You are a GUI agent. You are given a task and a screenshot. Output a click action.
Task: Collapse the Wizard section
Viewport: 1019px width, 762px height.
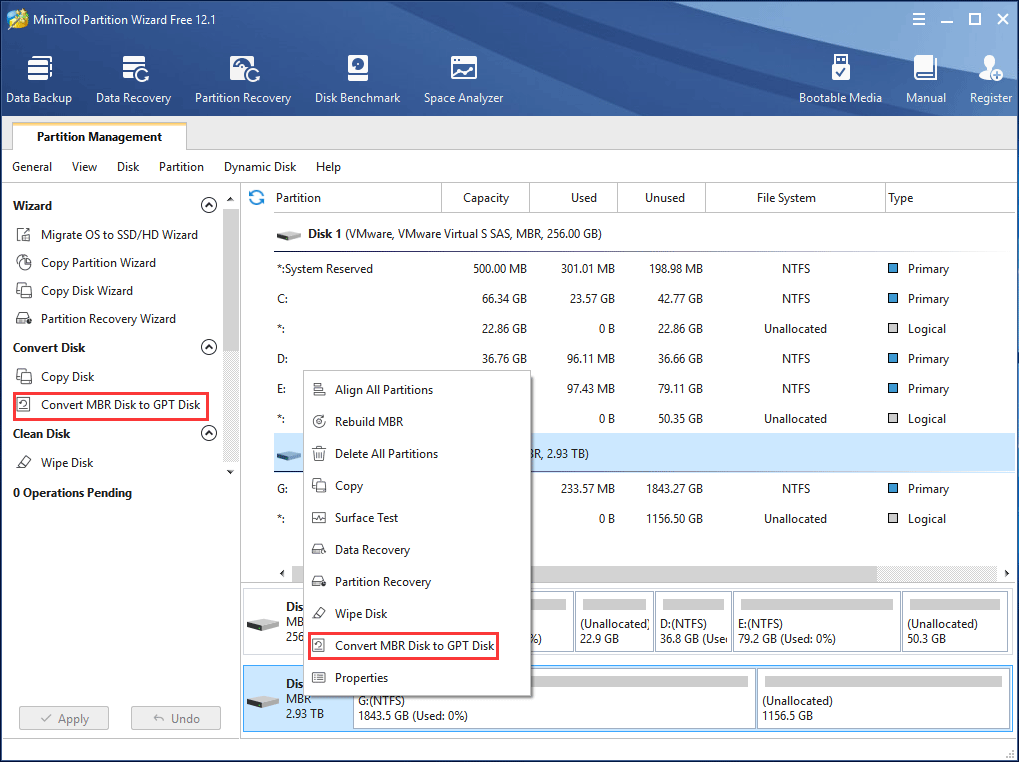(209, 205)
